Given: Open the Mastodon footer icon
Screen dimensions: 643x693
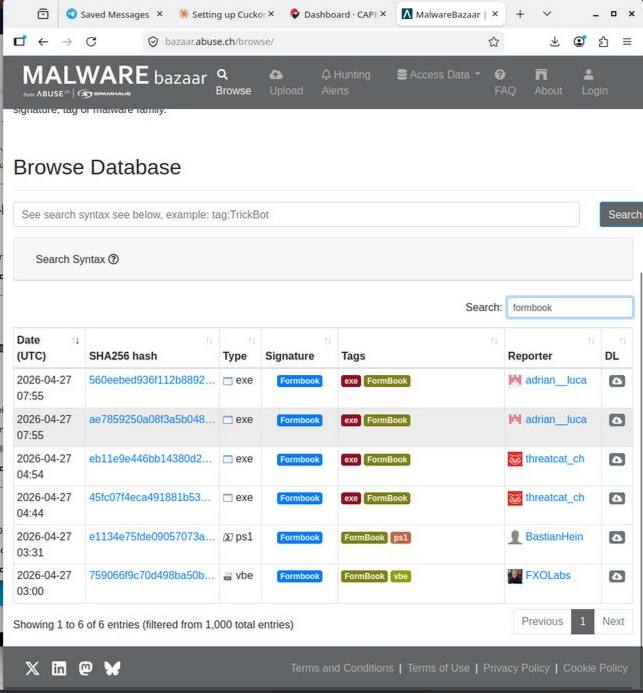Looking at the screenshot, I should 86,668.
